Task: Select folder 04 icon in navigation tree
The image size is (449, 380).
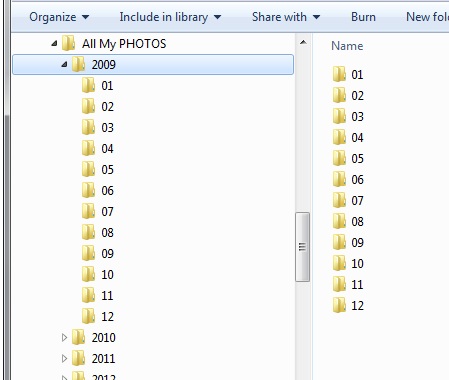Action: [89, 148]
